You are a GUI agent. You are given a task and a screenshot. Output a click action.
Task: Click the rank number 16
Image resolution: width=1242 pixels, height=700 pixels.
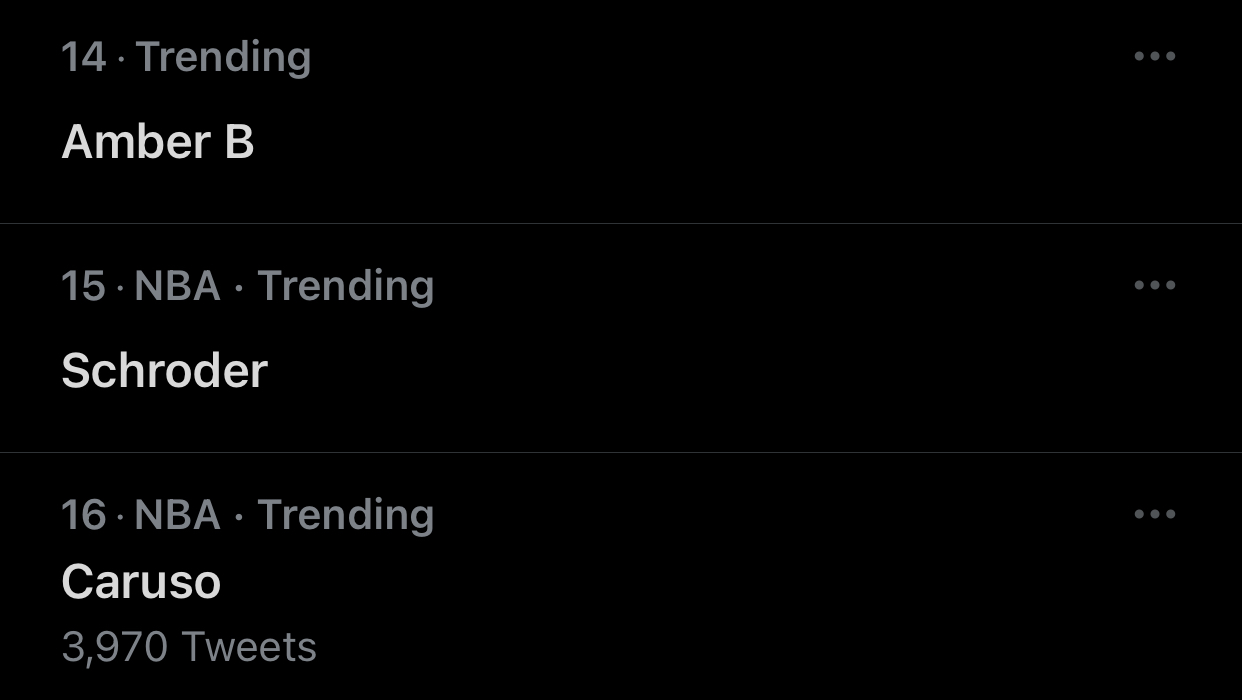tap(83, 515)
